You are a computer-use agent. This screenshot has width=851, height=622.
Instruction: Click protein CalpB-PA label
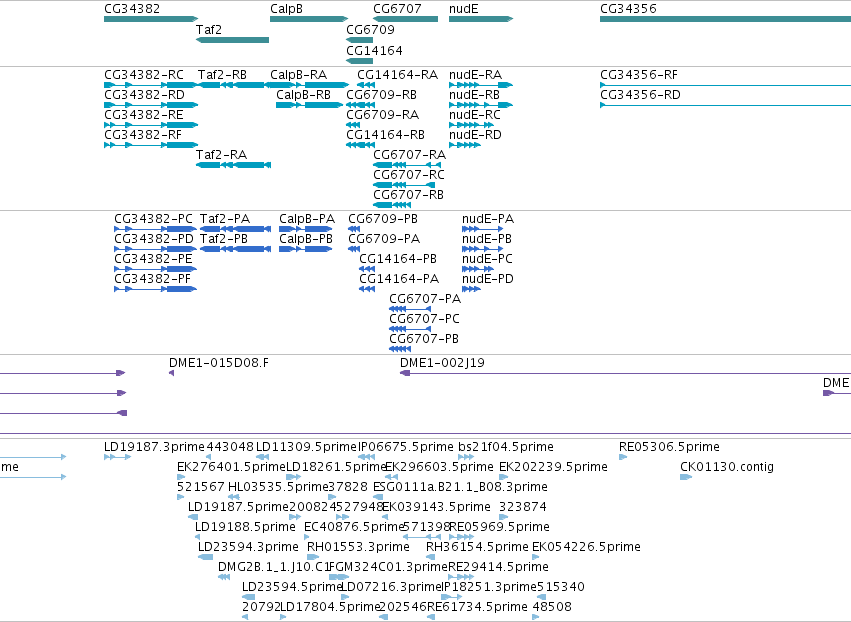(307, 219)
